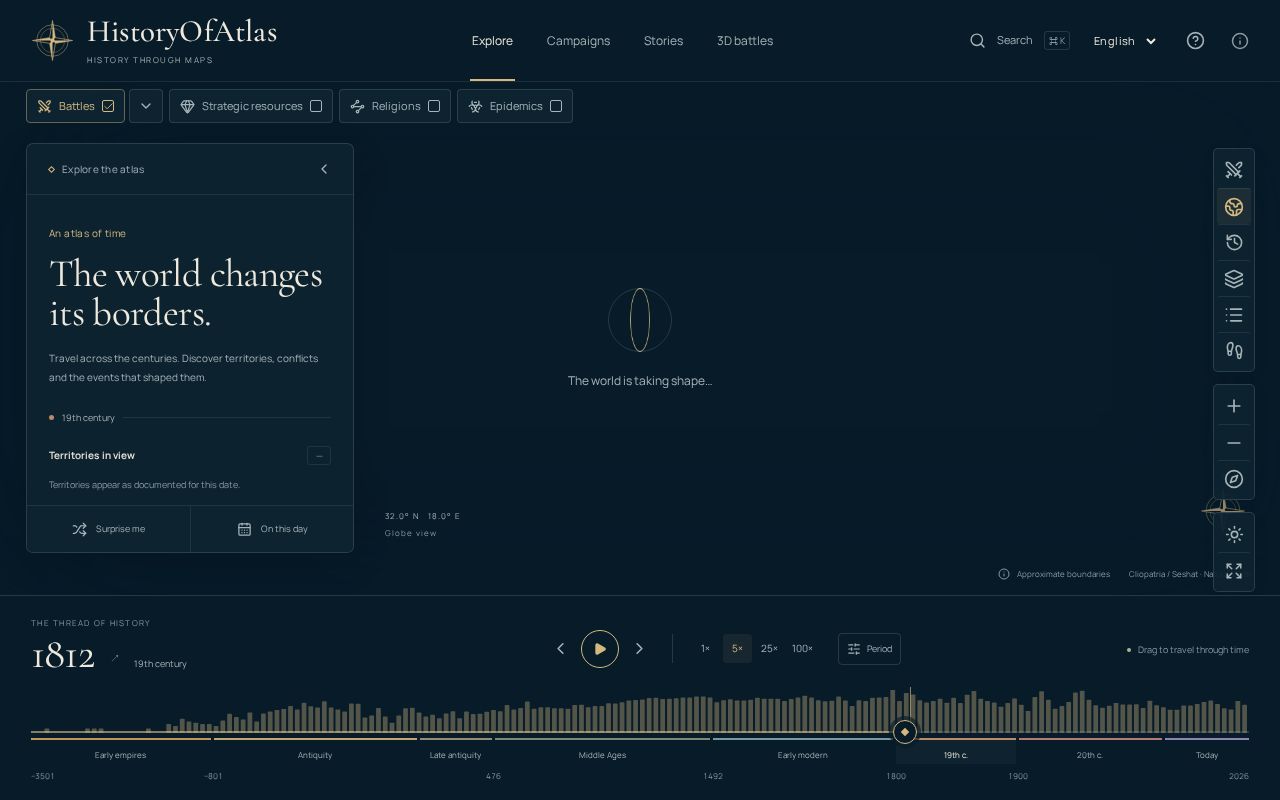Click the On this day button
This screenshot has width=1280, height=800.
click(272, 529)
